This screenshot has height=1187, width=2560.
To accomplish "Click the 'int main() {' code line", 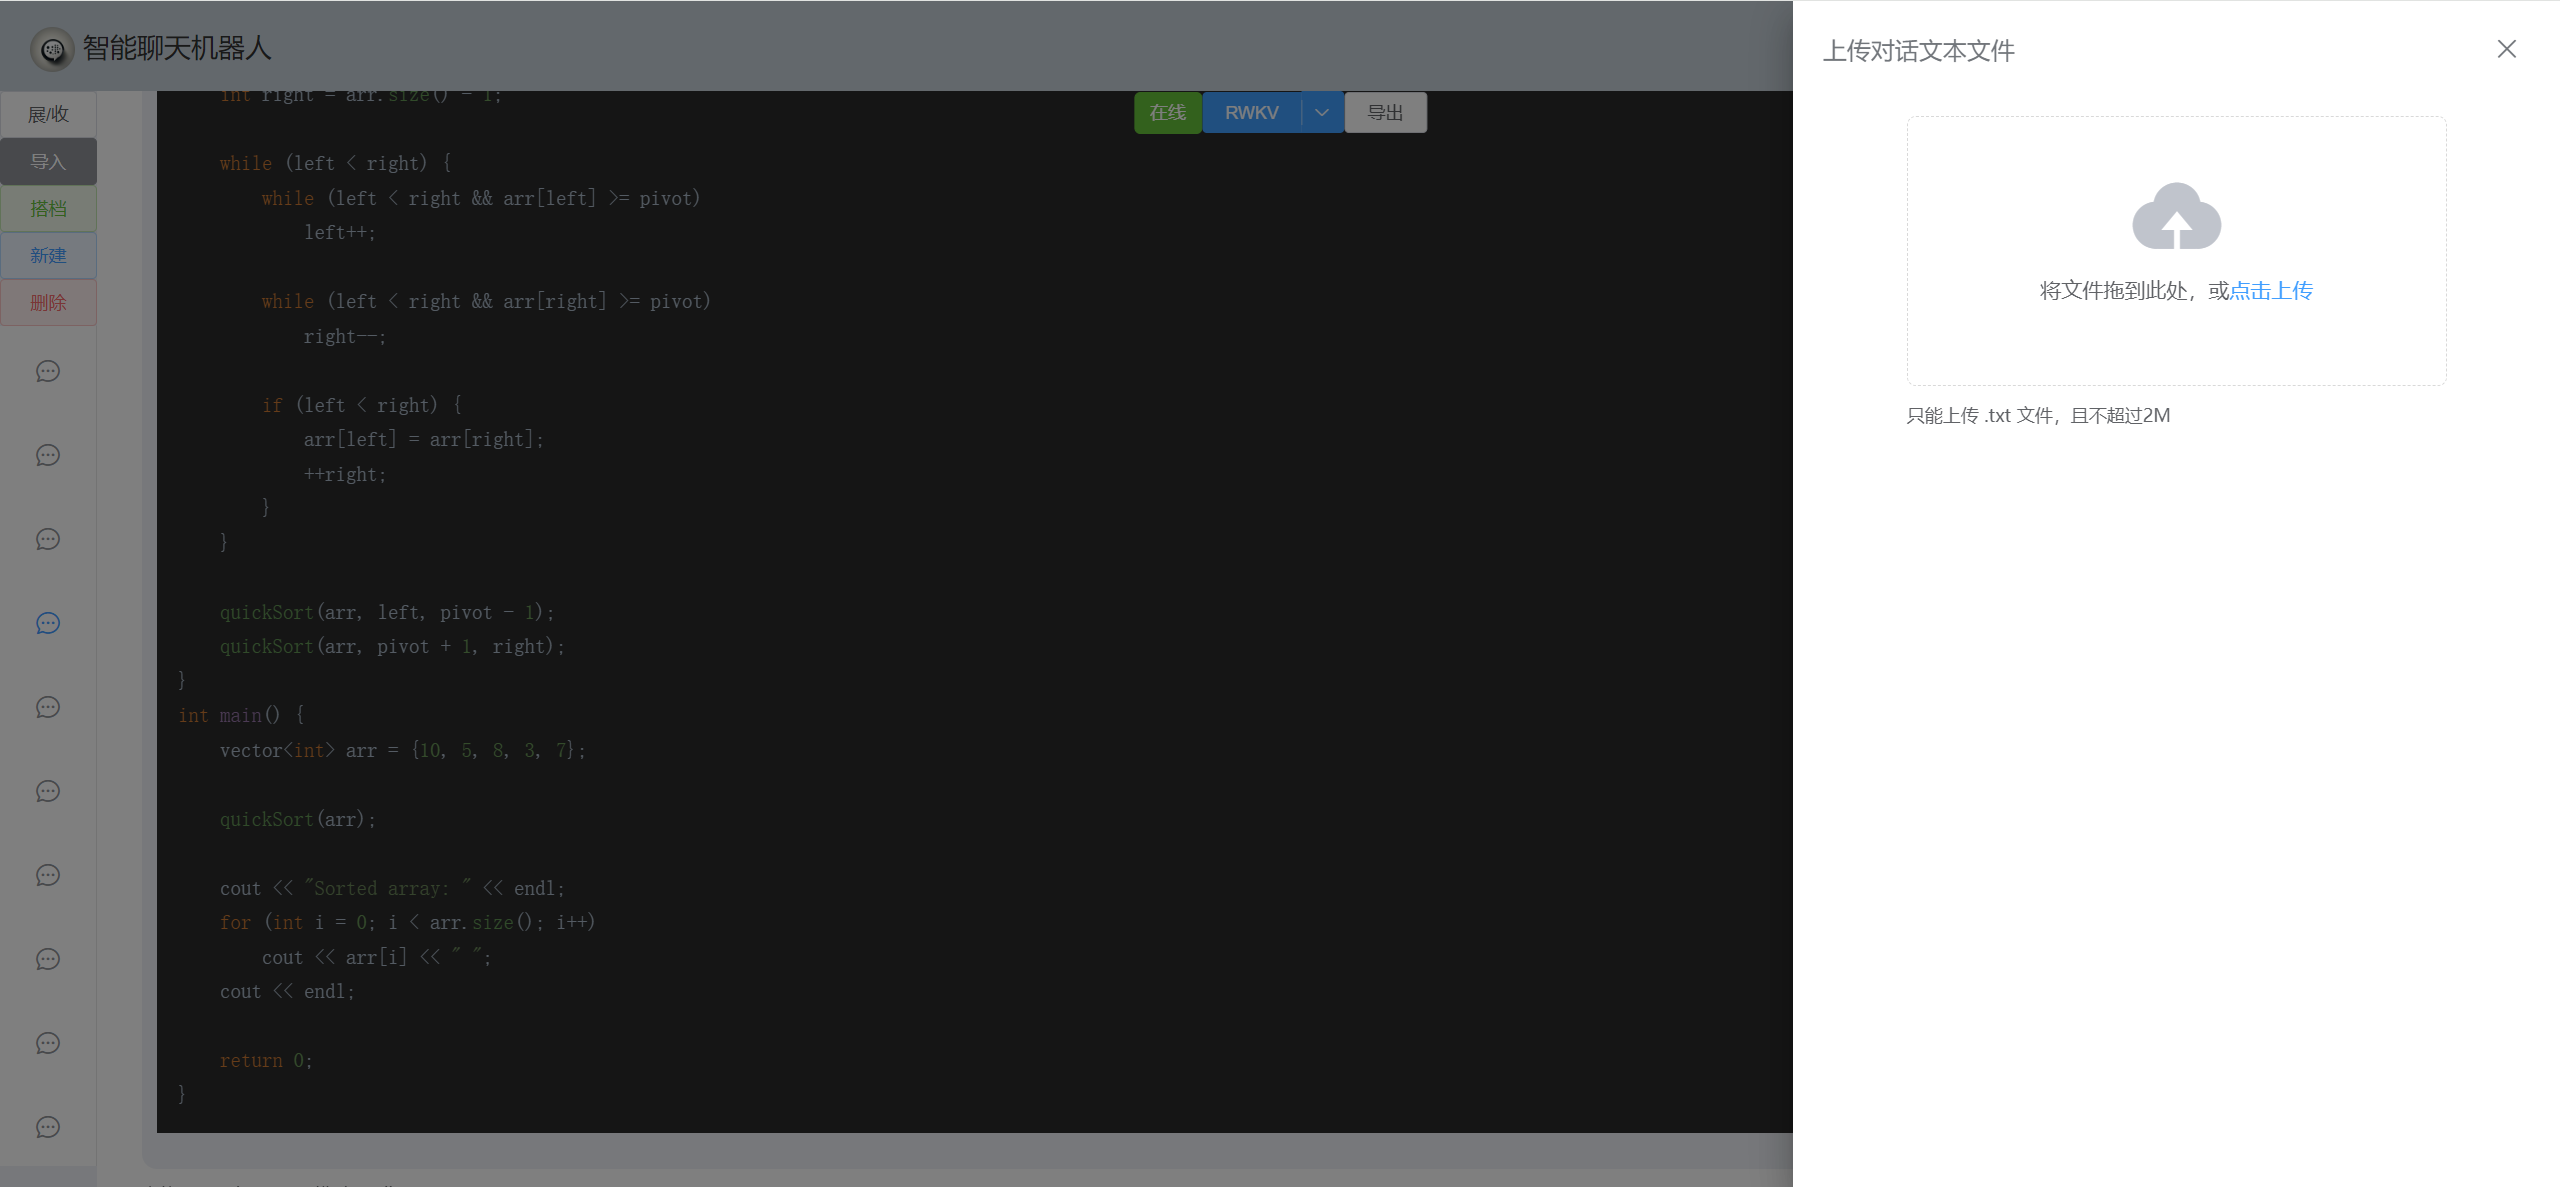I will pyautogui.click(x=241, y=715).
